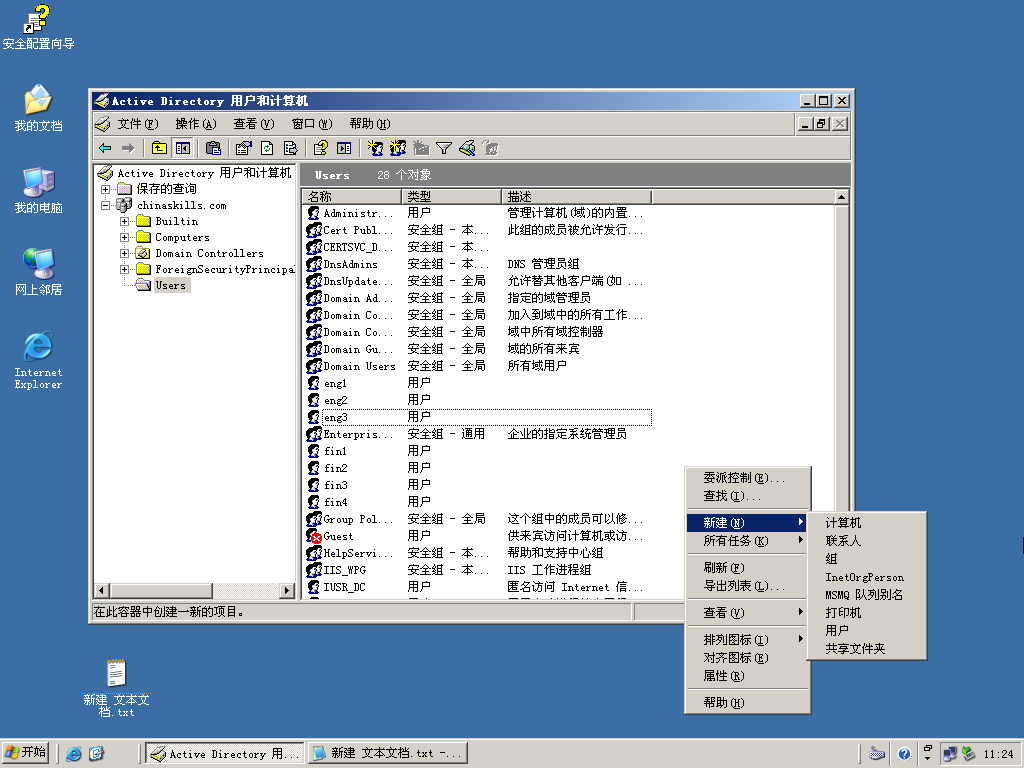Select the Domain Users group row
The height and width of the screenshot is (768, 1024).
[479, 366]
